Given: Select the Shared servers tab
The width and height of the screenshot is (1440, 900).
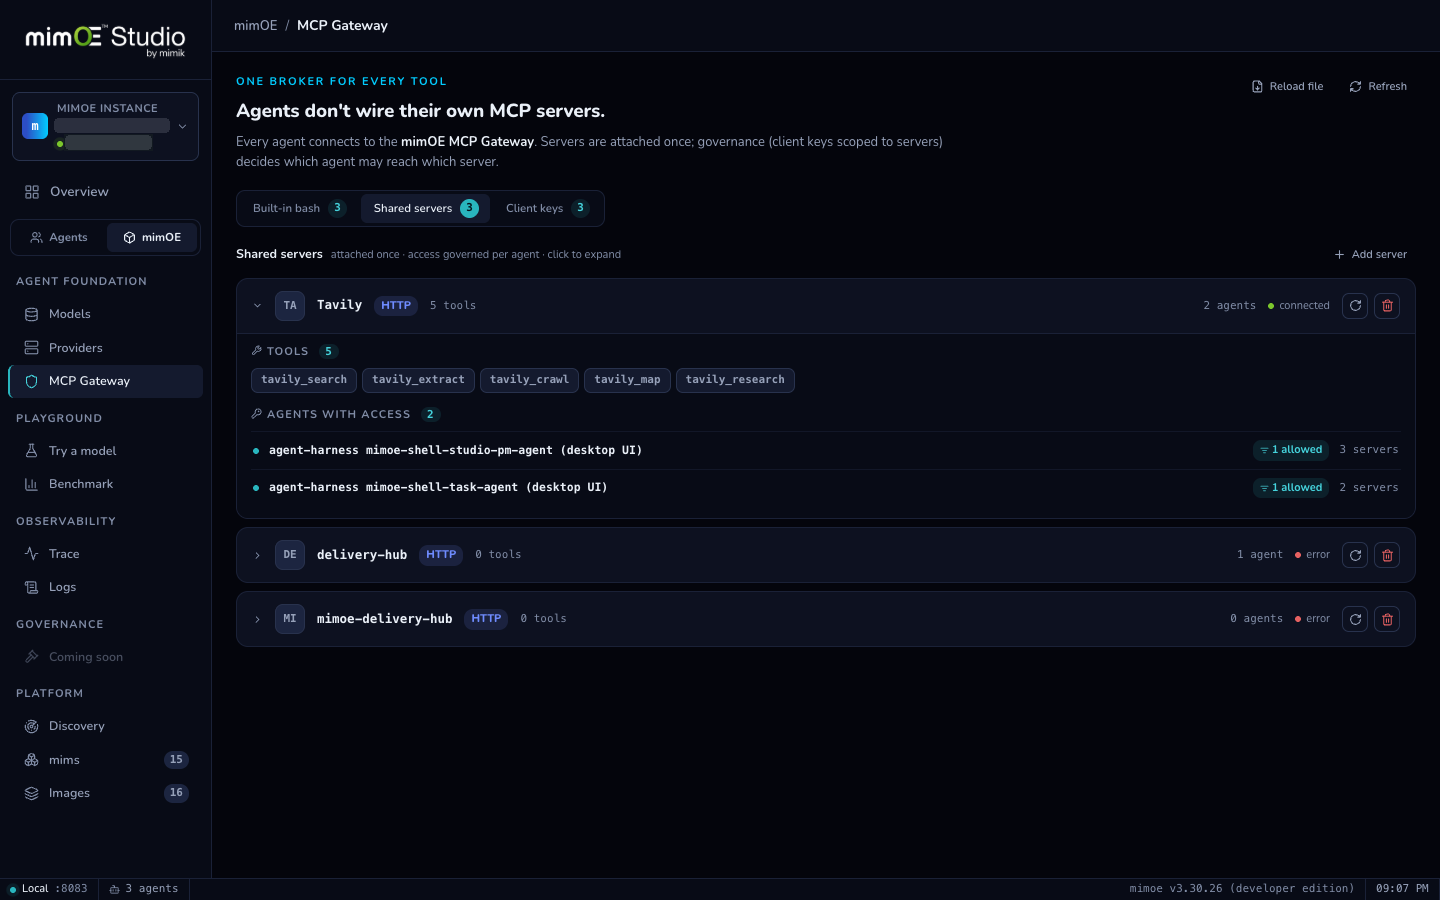Looking at the screenshot, I should (x=425, y=208).
